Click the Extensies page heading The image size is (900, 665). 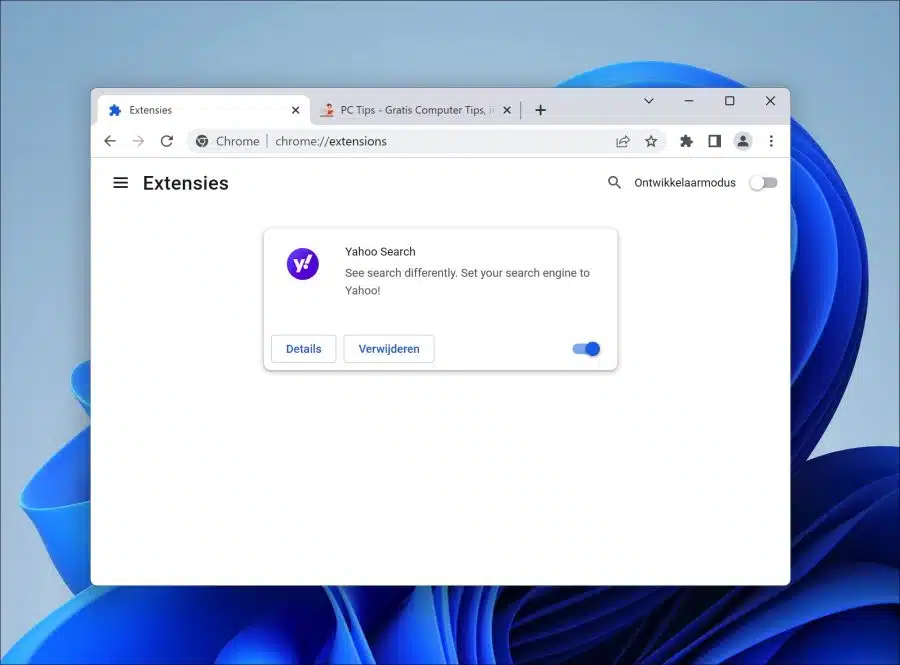coord(185,183)
